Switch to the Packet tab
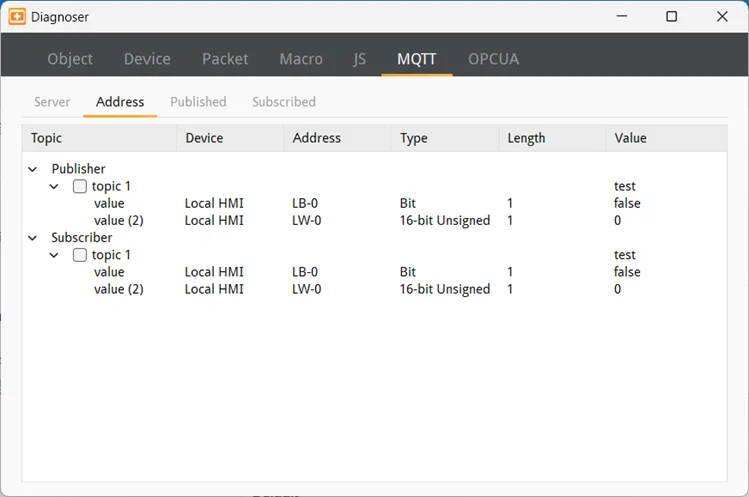The image size is (749, 497). click(x=225, y=59)
